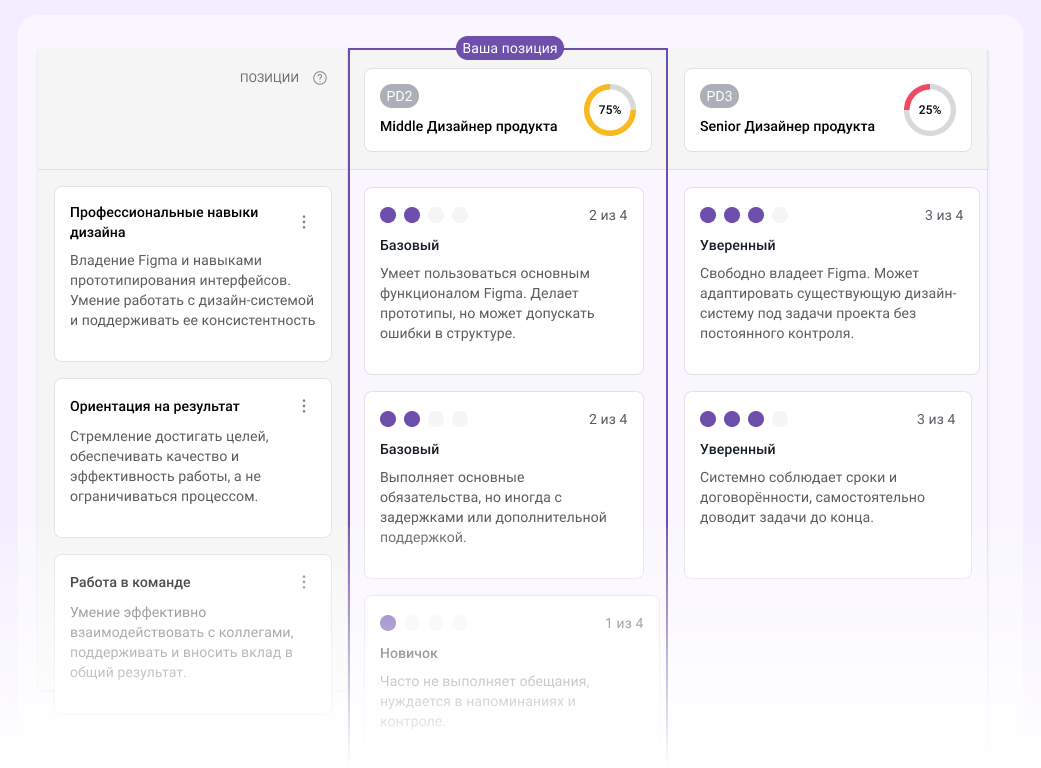Select the third rating dot on Базовый card
The image size is (1041, 768).
pyautogui.click(x=436, y=214)
